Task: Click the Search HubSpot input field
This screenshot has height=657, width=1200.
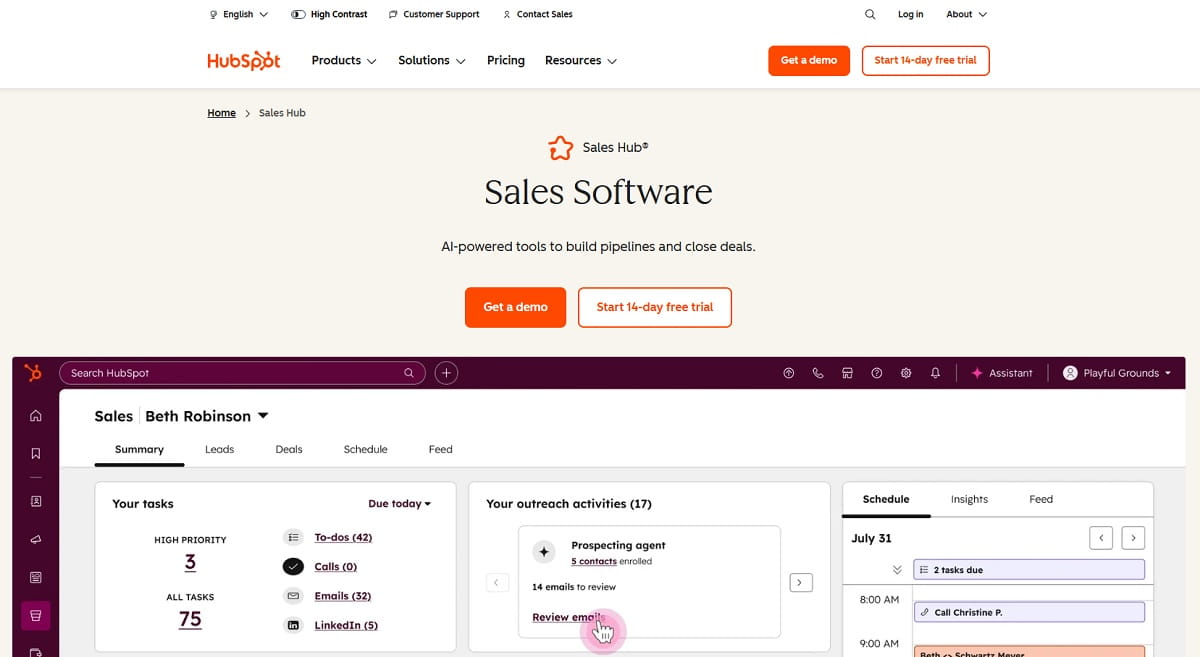Action: click(242, 373)
